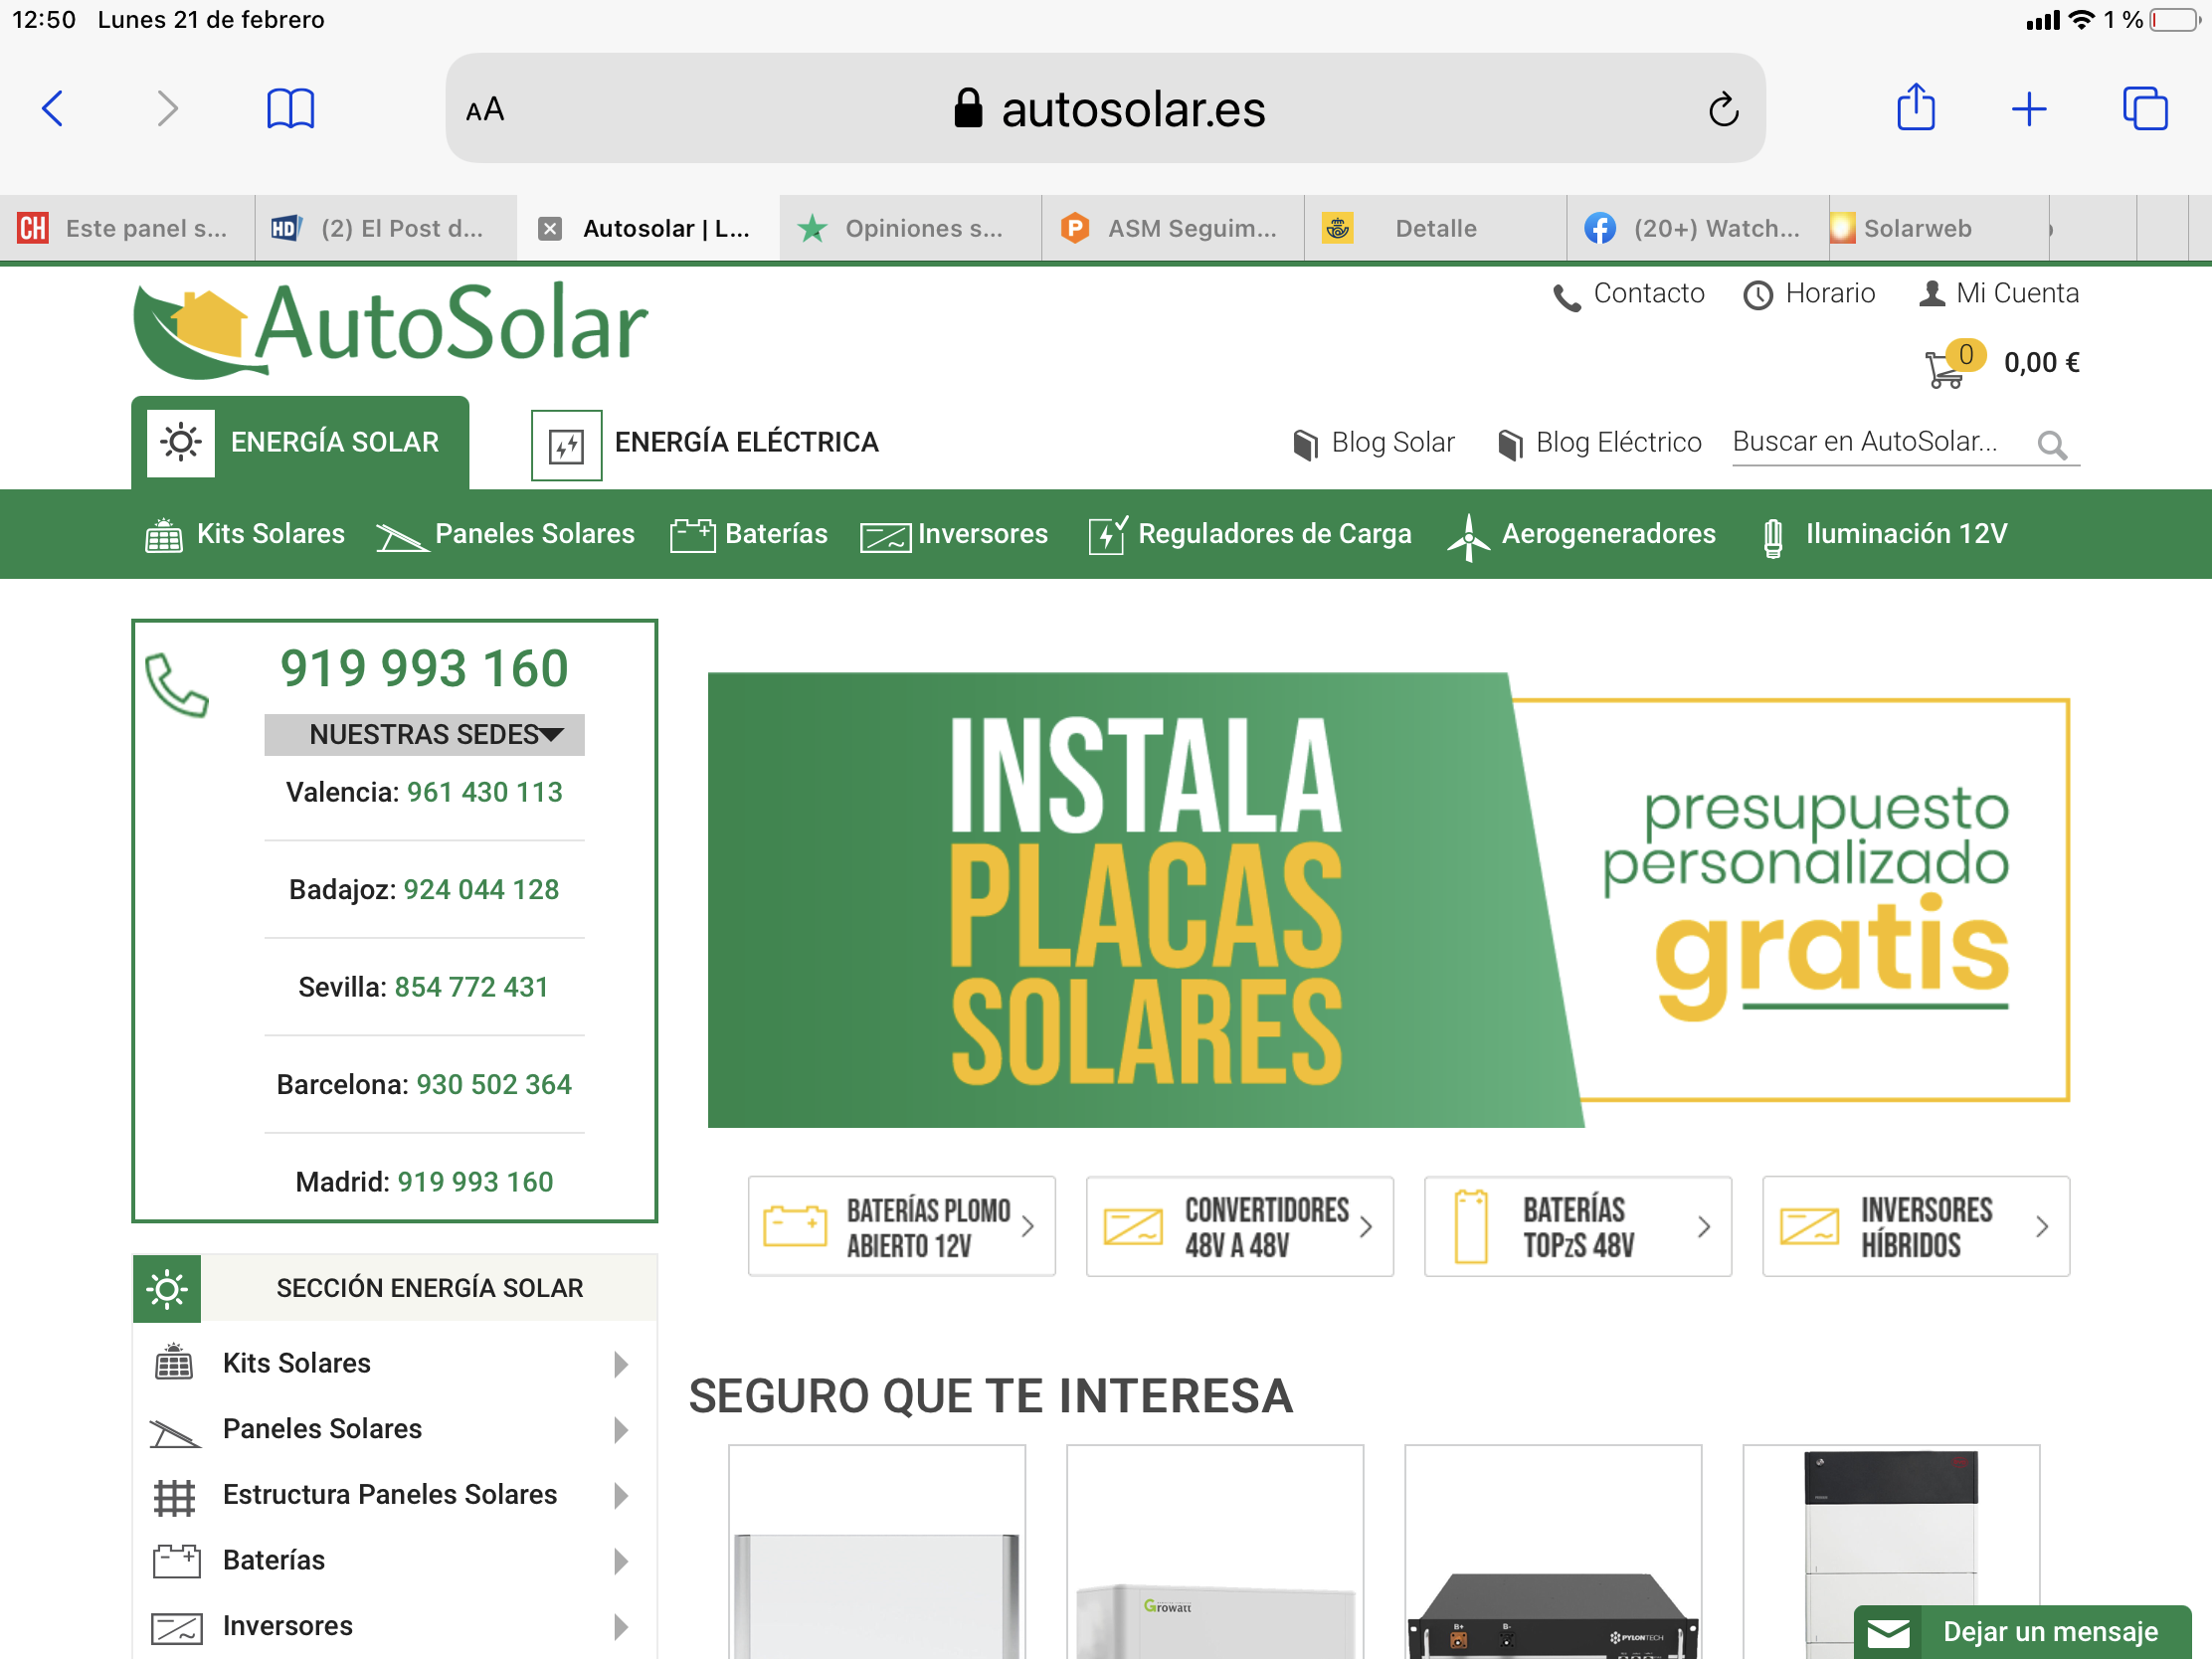Click the Horario clock icon
This screenshot has width=2212, height=1659.
(1757, 295)
